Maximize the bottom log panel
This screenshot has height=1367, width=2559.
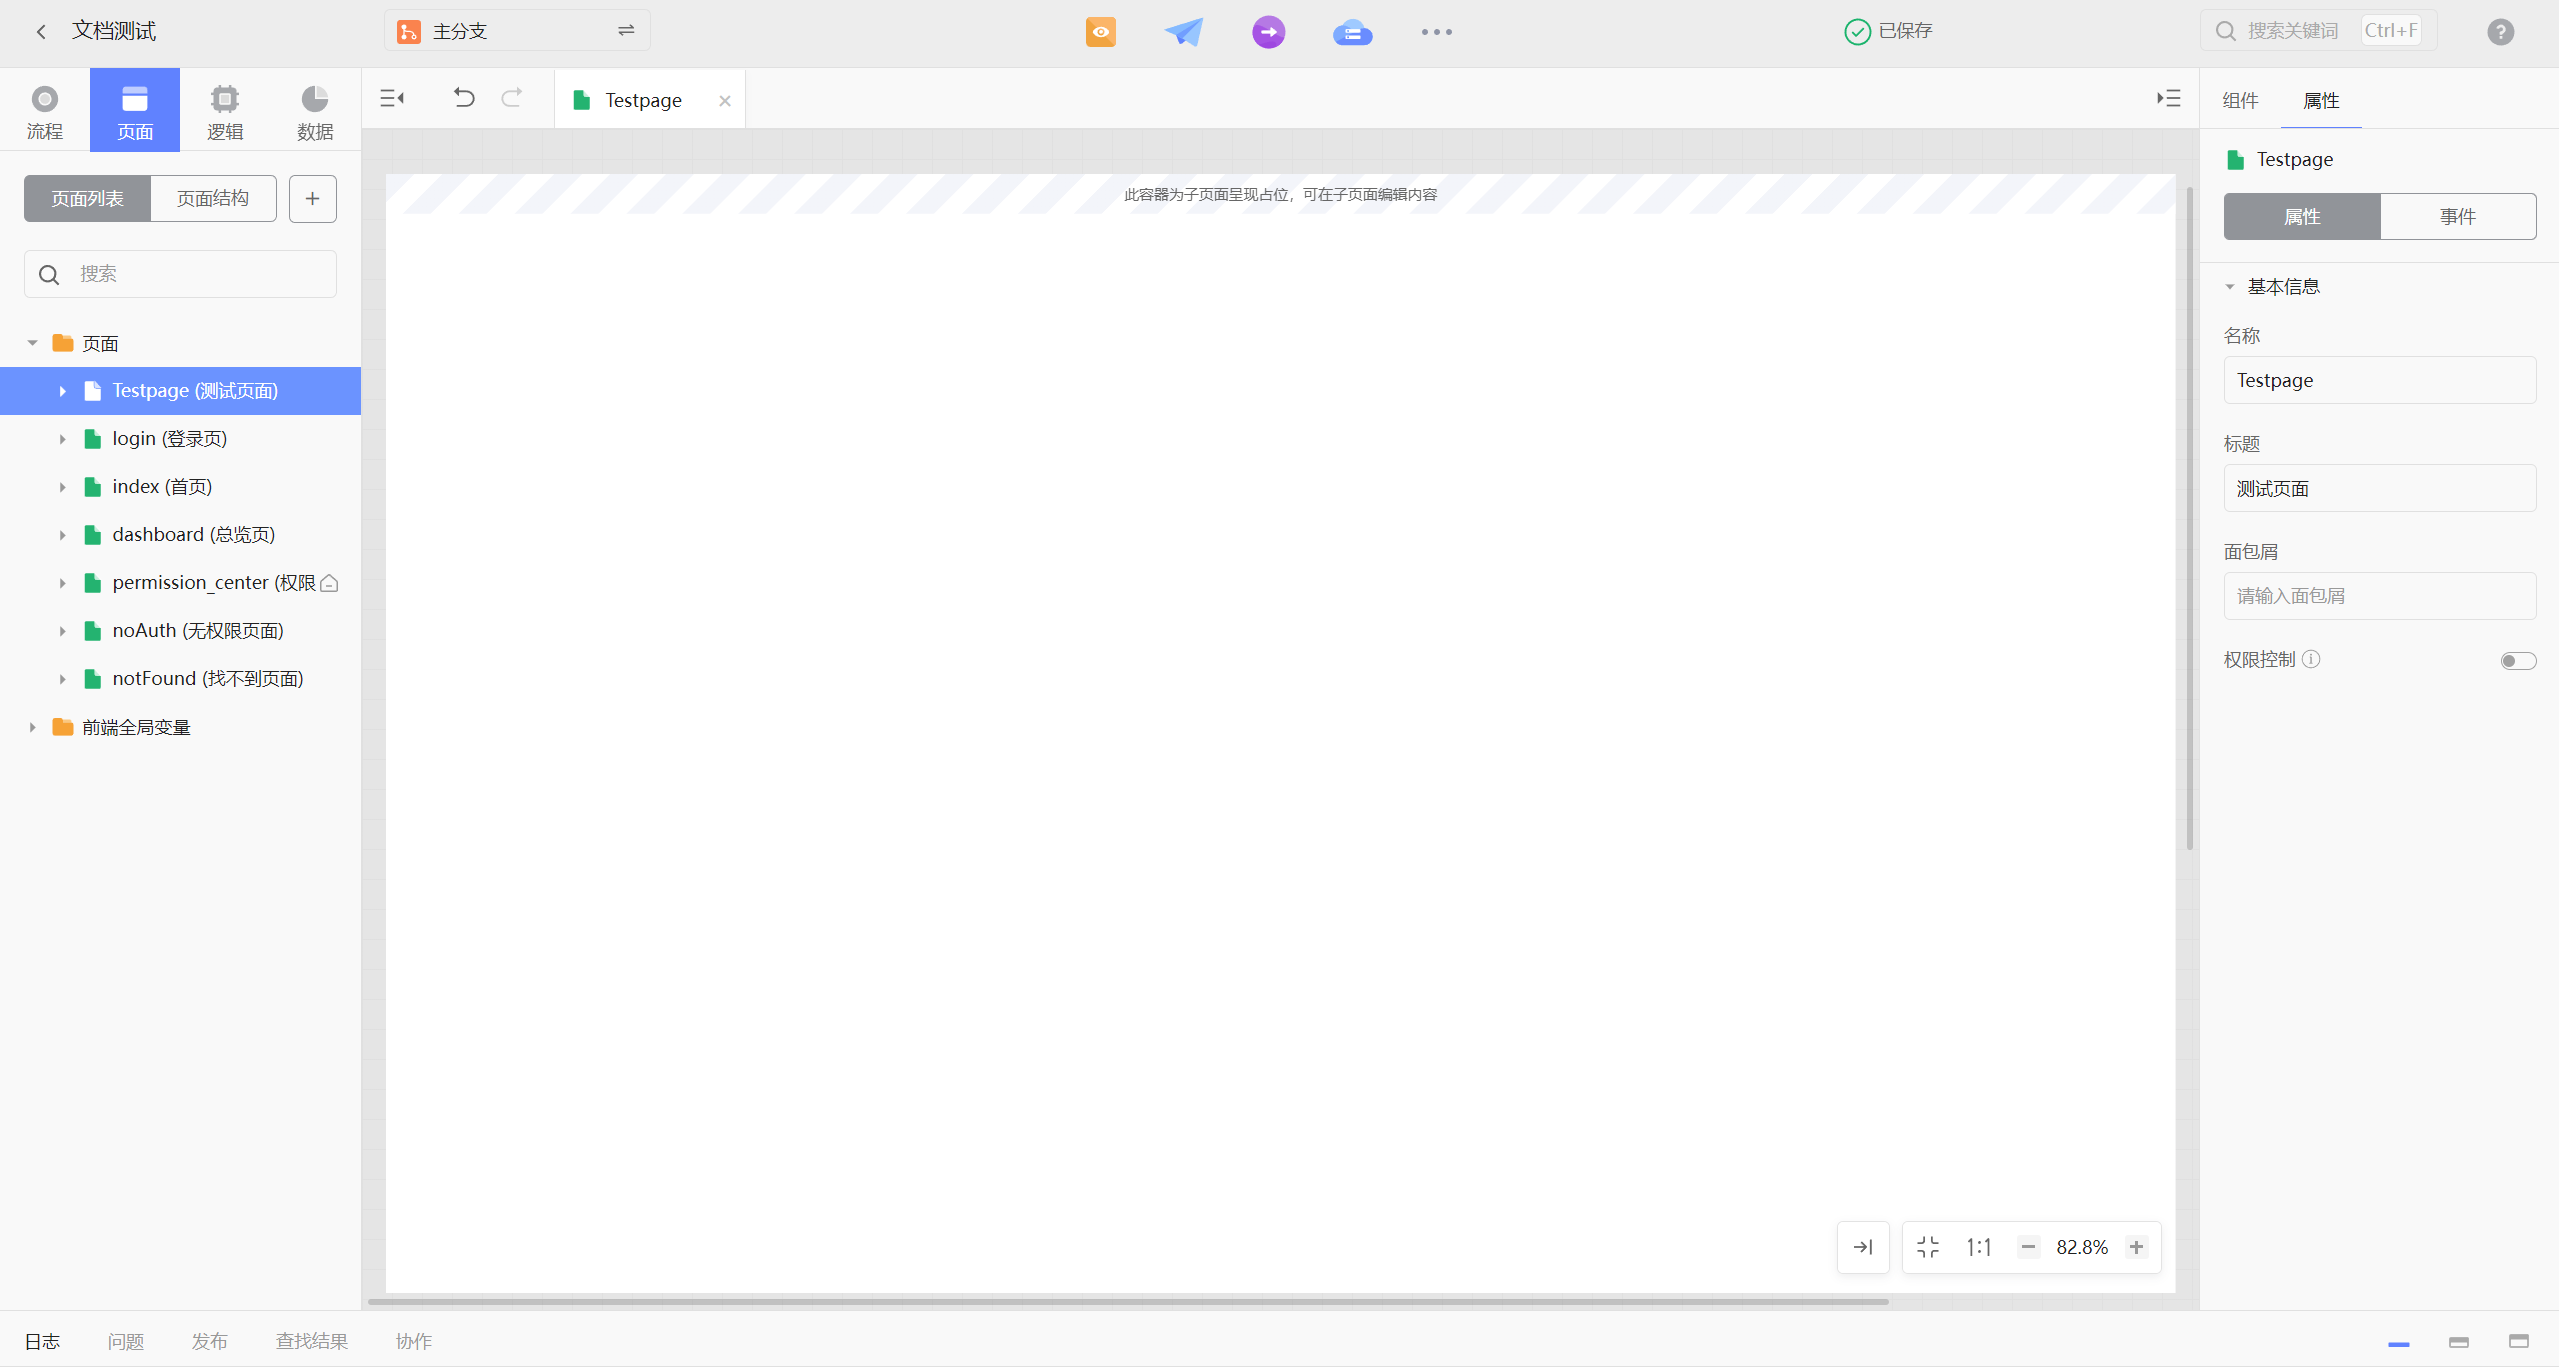[2519, 1342]
